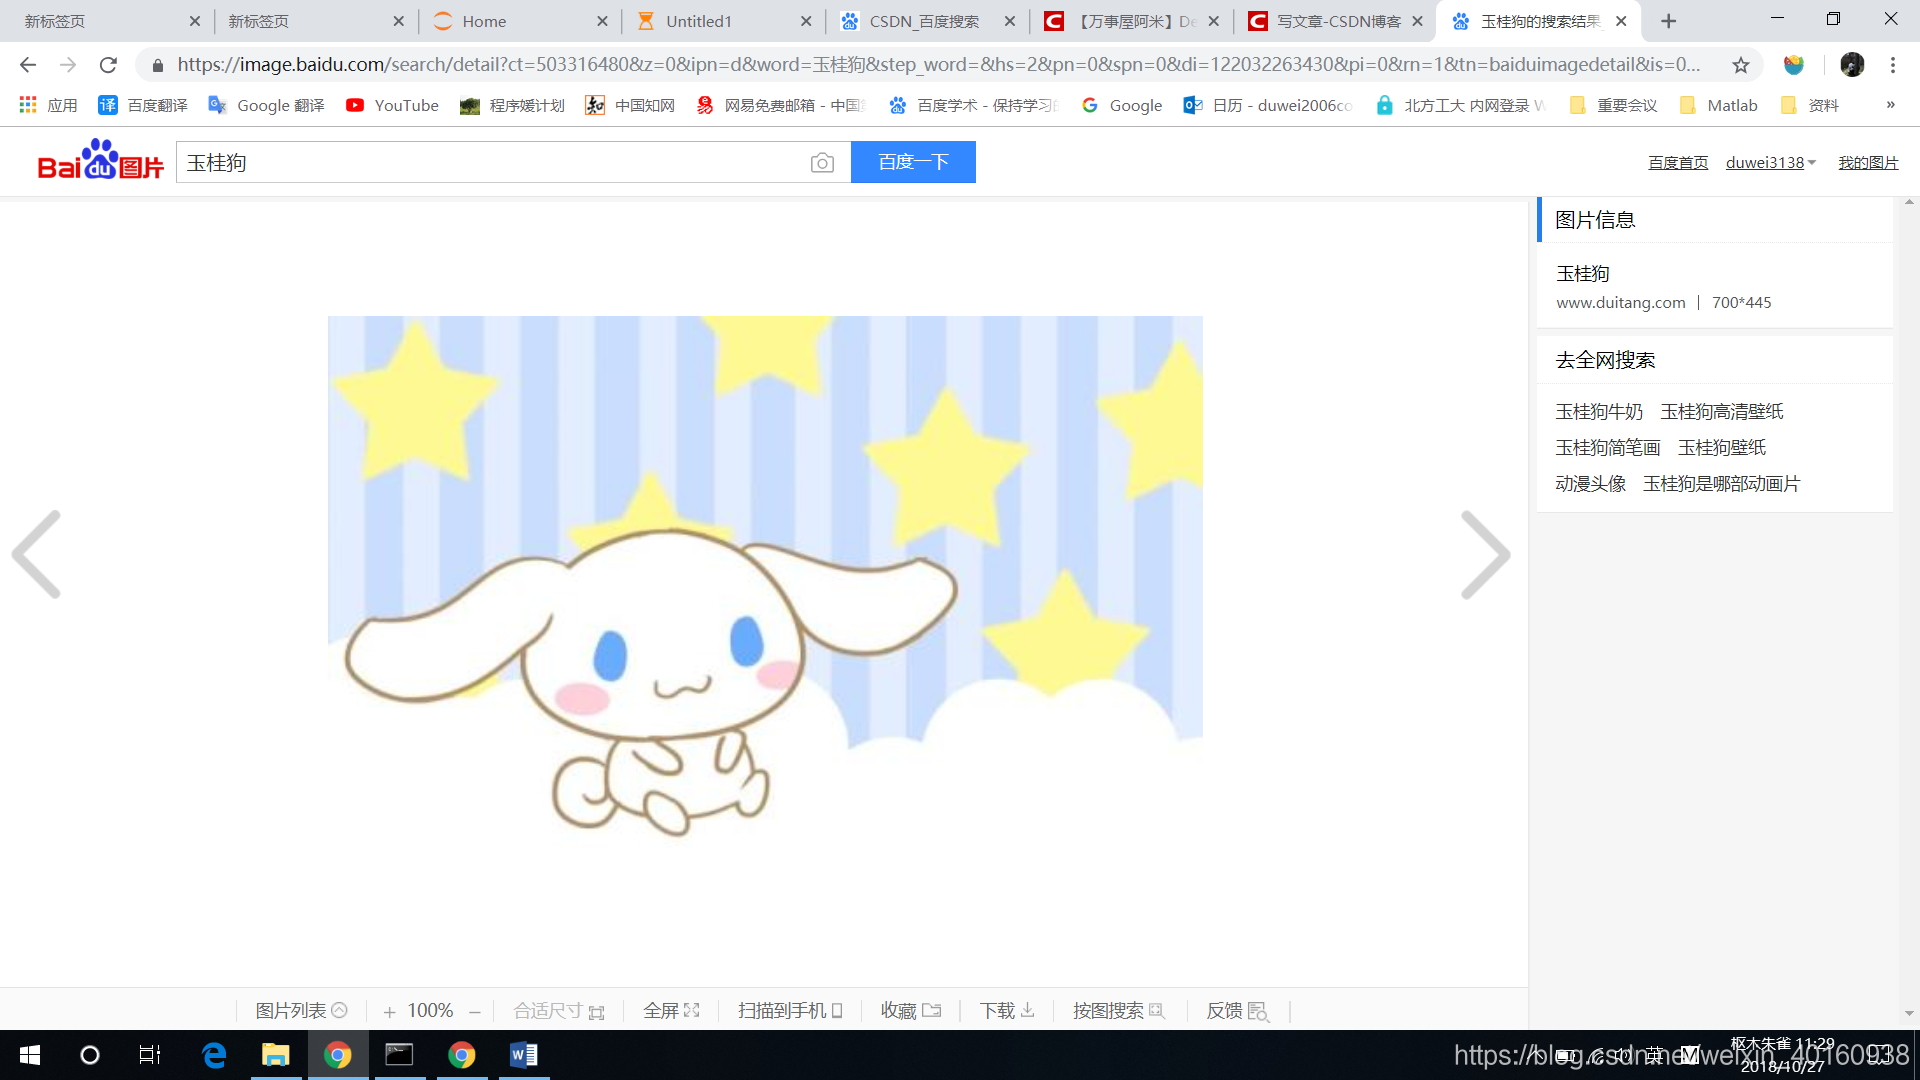Switch to the Untitled1 tab
The height and width of the screenshot is (1080, 1920).
point(724,21)
